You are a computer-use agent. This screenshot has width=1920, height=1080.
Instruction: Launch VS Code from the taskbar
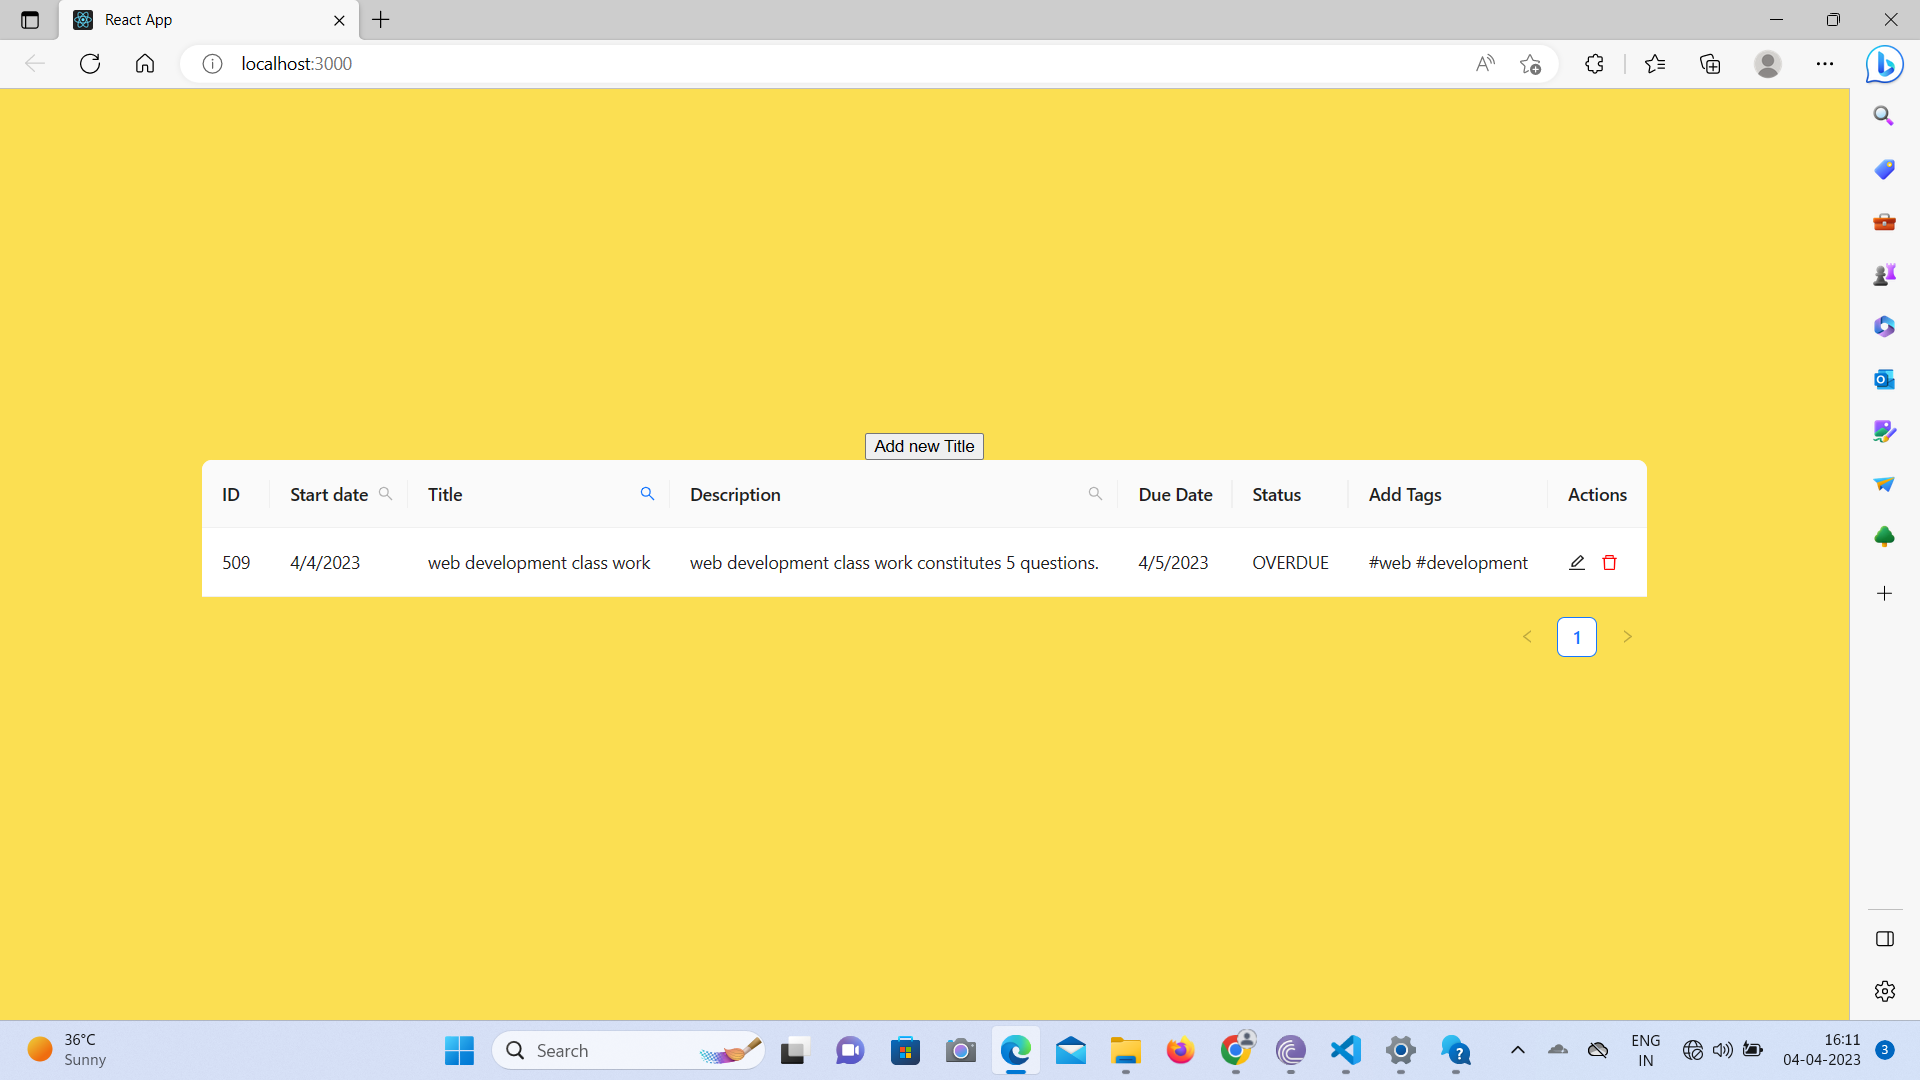pos(1345,1050)
